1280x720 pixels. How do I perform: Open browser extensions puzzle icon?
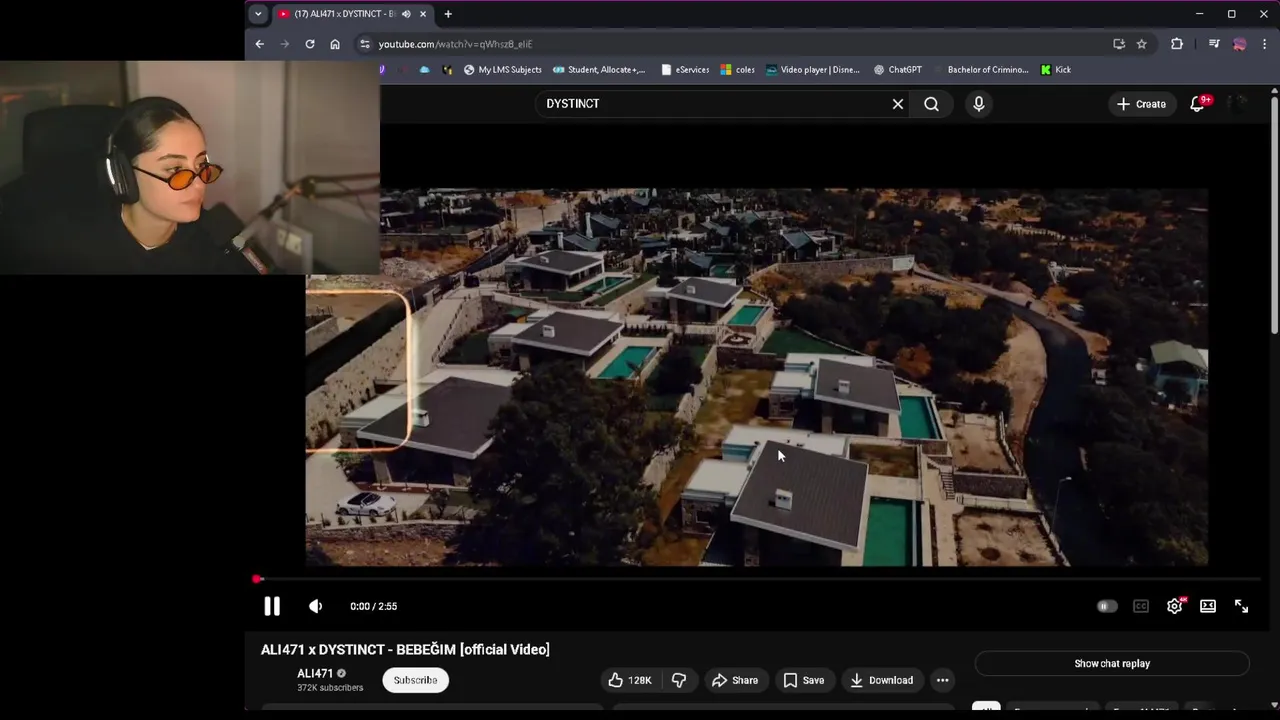(1177, 44)
